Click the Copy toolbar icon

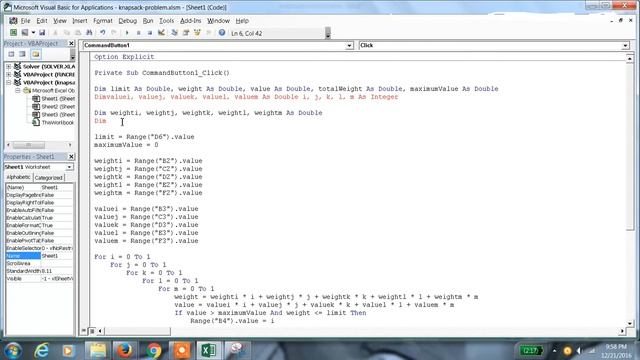(67, 33)
